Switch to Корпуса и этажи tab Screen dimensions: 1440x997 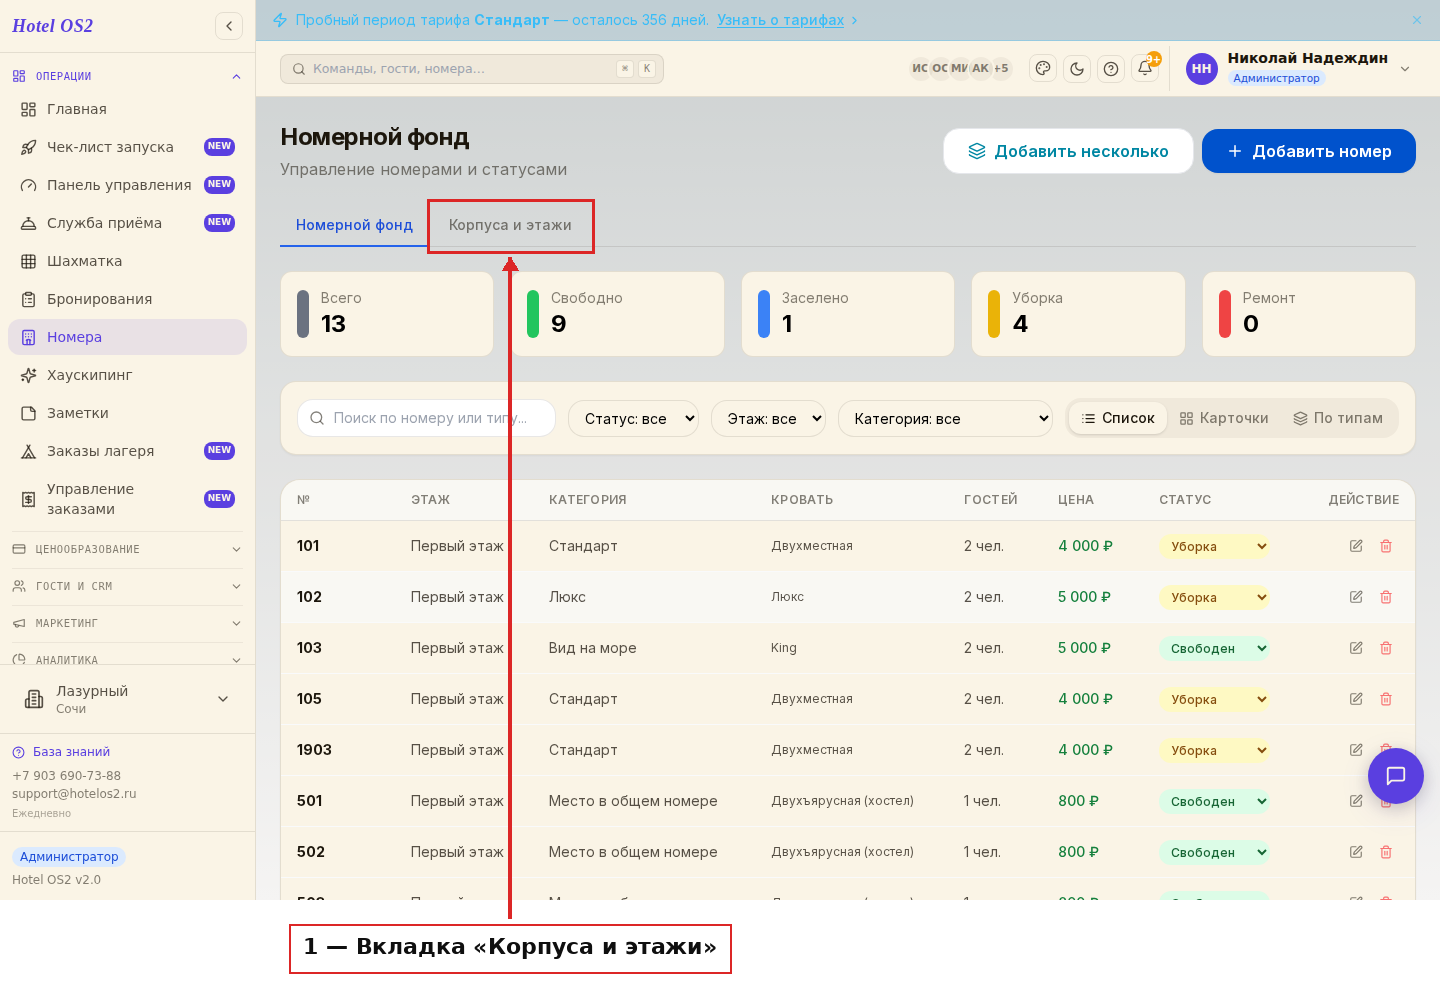[x=510, y=225]
